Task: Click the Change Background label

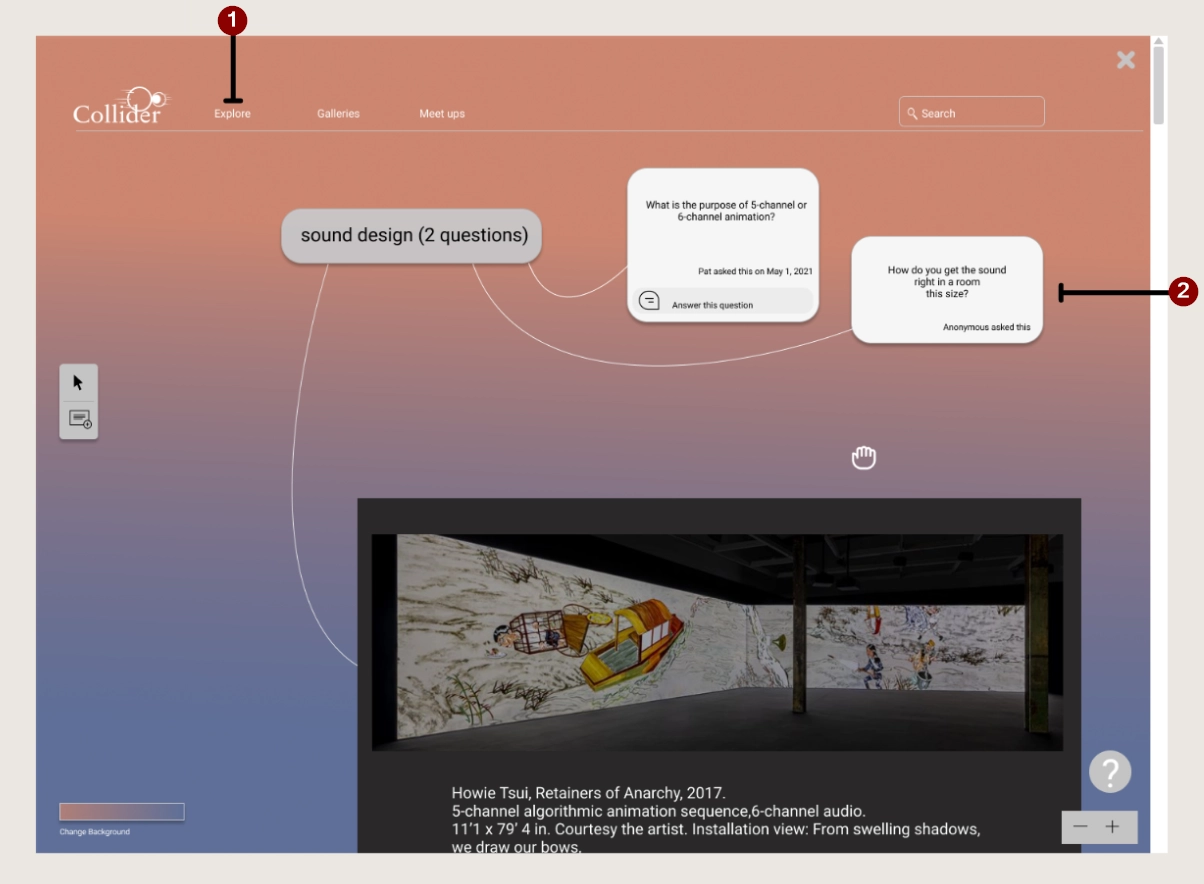Action: pyautogui.click(x=94, y=832)
